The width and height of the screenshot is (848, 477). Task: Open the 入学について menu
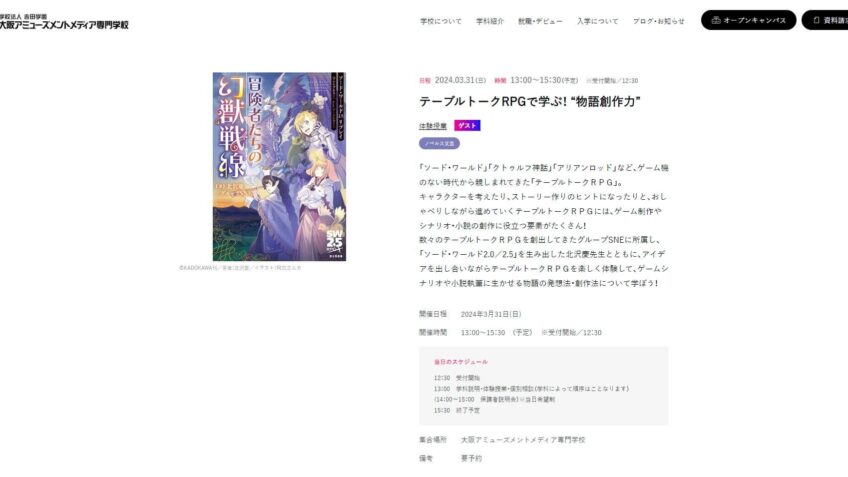[x=597, y=21]
